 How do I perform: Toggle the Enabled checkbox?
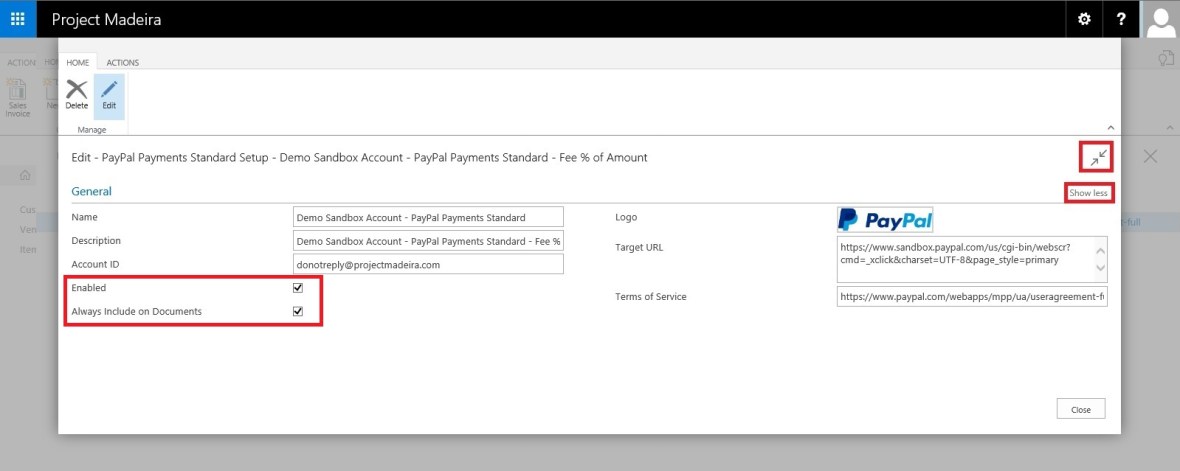(x=298, y=287)
